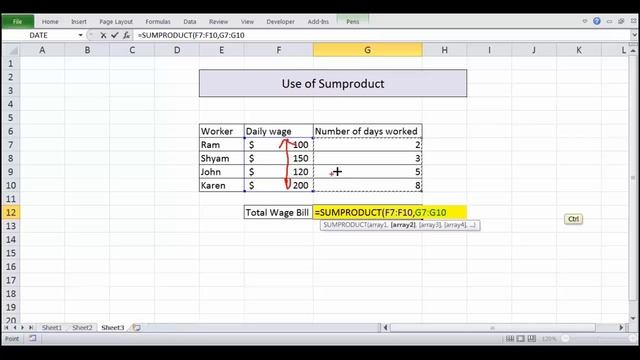Open the Review ribbon tab
Viewport: 640px width, 360px height.
click(218, 22)
